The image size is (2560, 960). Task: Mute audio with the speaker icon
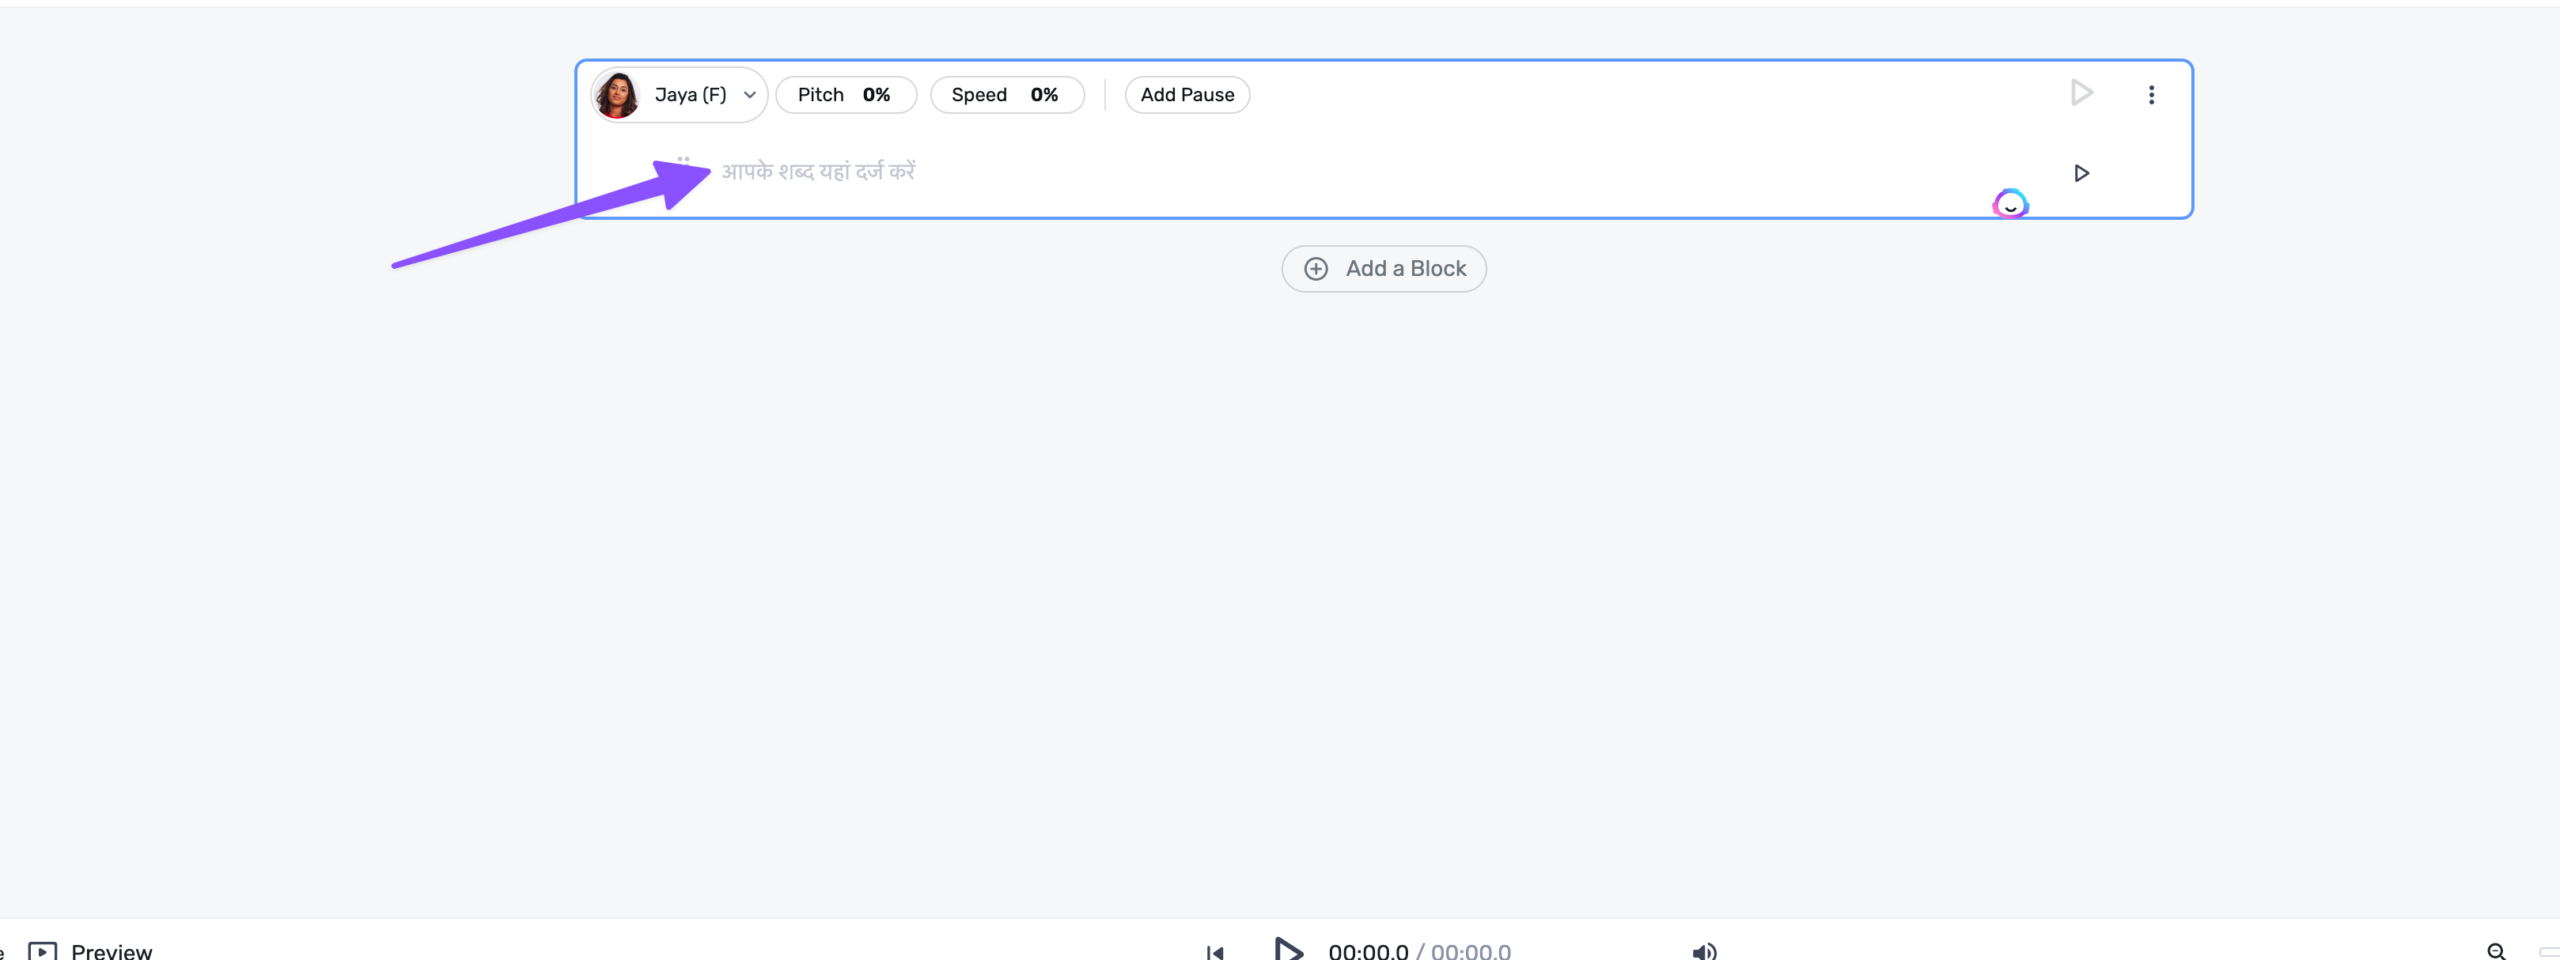(1704, 951)
